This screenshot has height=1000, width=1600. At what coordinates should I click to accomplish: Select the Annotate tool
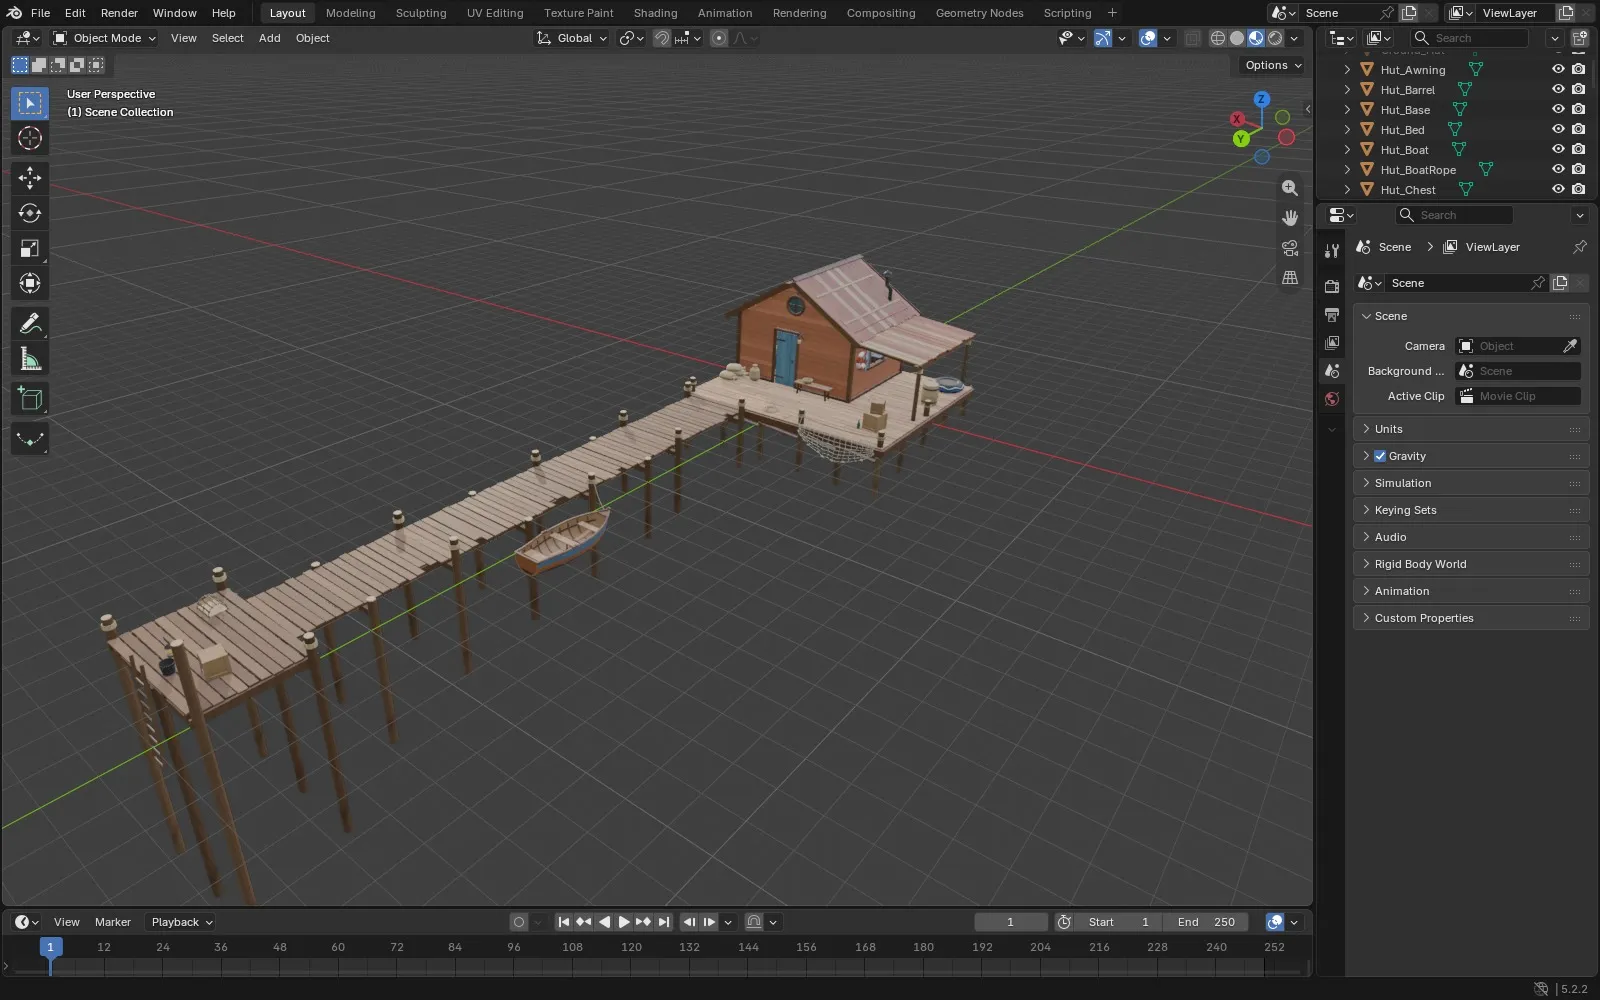coord(30,324)
